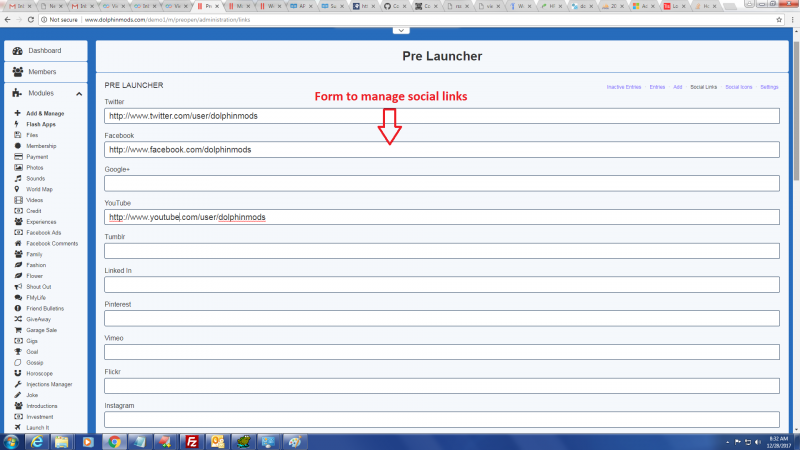Click the Shout Out megaphone icon
The image size is (800, 450).
pyautogui.click(x=18, y=287)
